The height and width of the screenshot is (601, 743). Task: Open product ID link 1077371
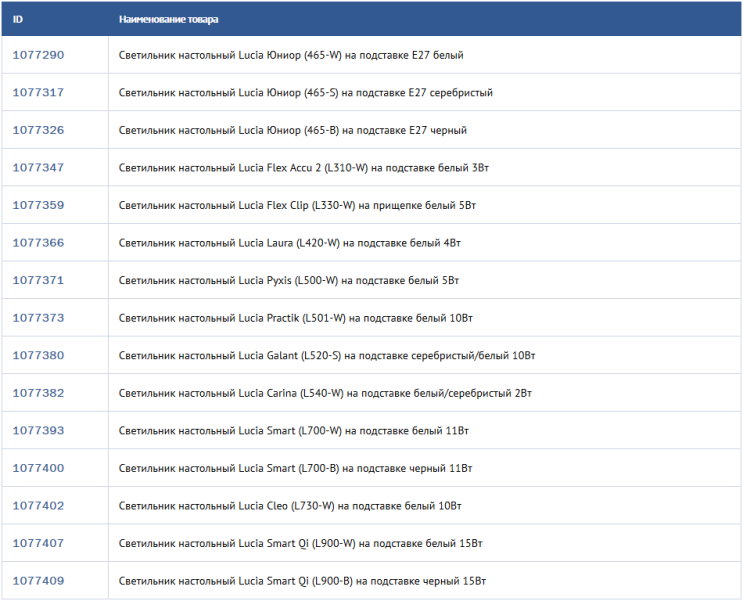click(x=38, y=280)
